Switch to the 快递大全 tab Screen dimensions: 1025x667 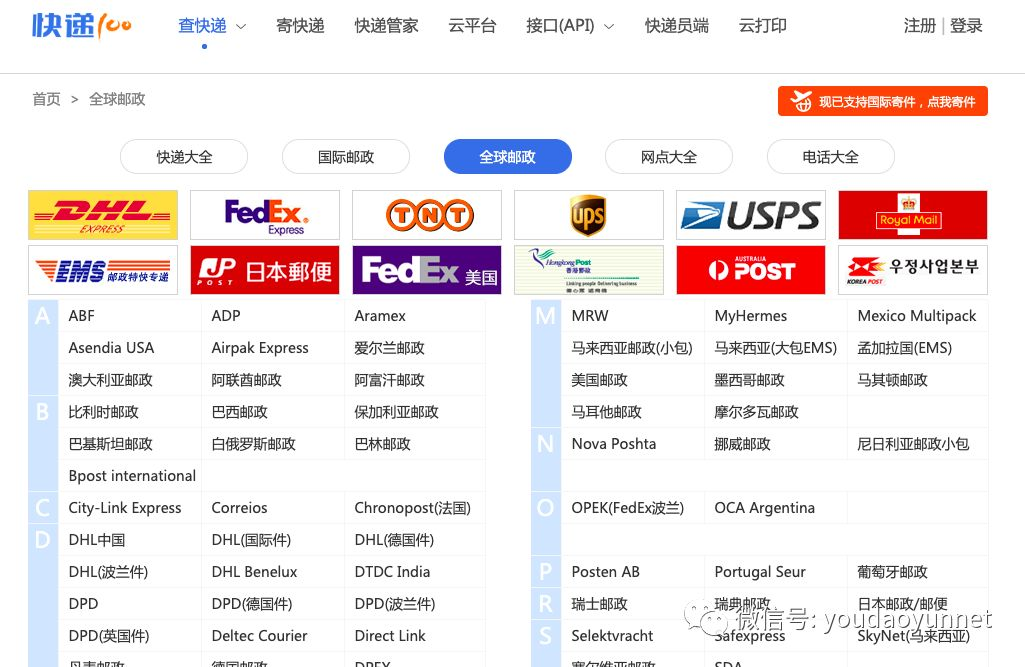[184, 157]
